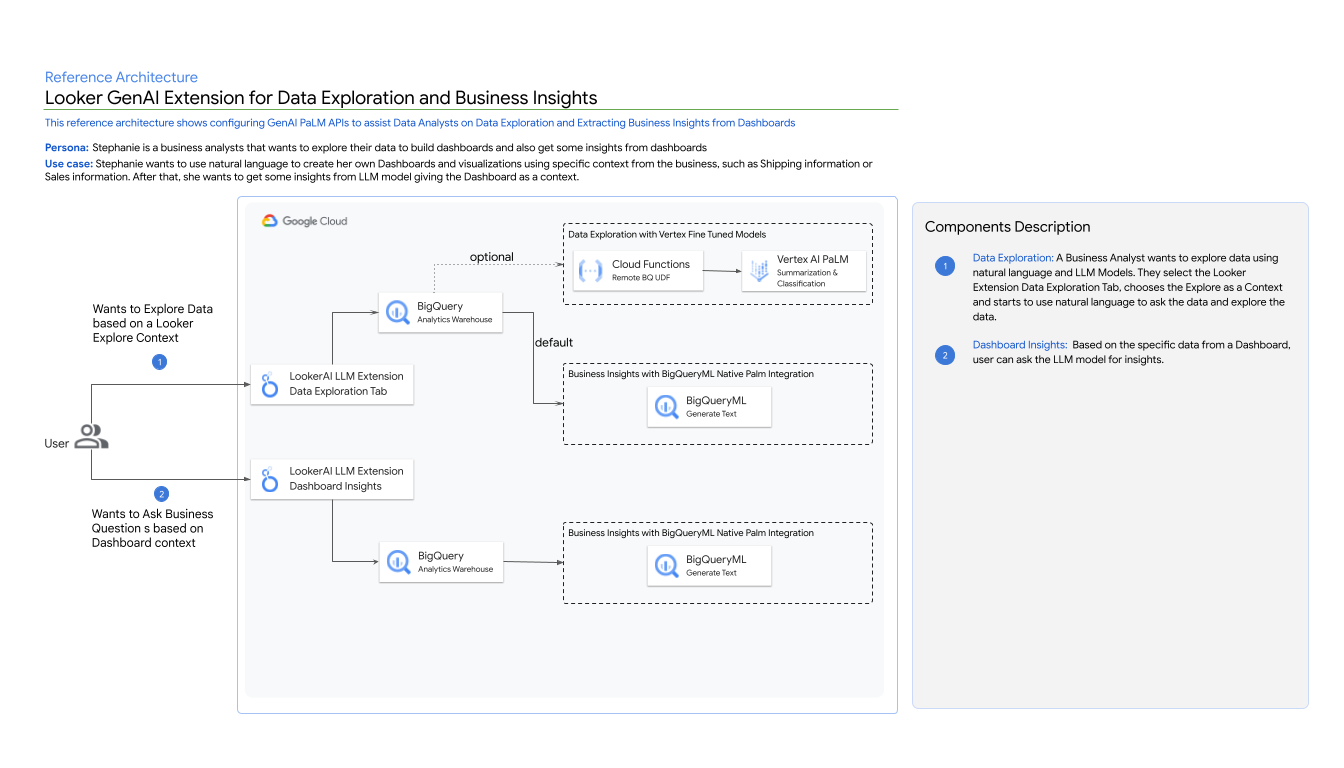The image size is (1344, 768).
Task: Click Business Insights title in the bottom dashed box
Action: [691, 533]
